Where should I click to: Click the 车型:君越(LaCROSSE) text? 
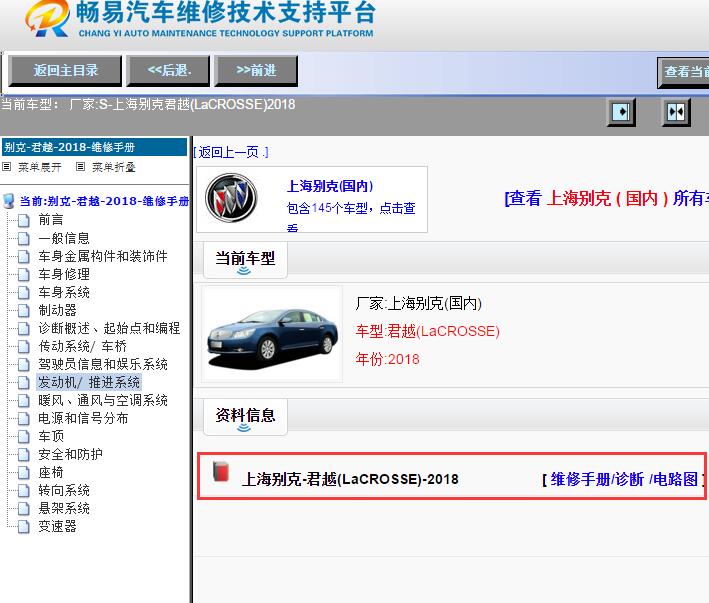tap(427, 331)
